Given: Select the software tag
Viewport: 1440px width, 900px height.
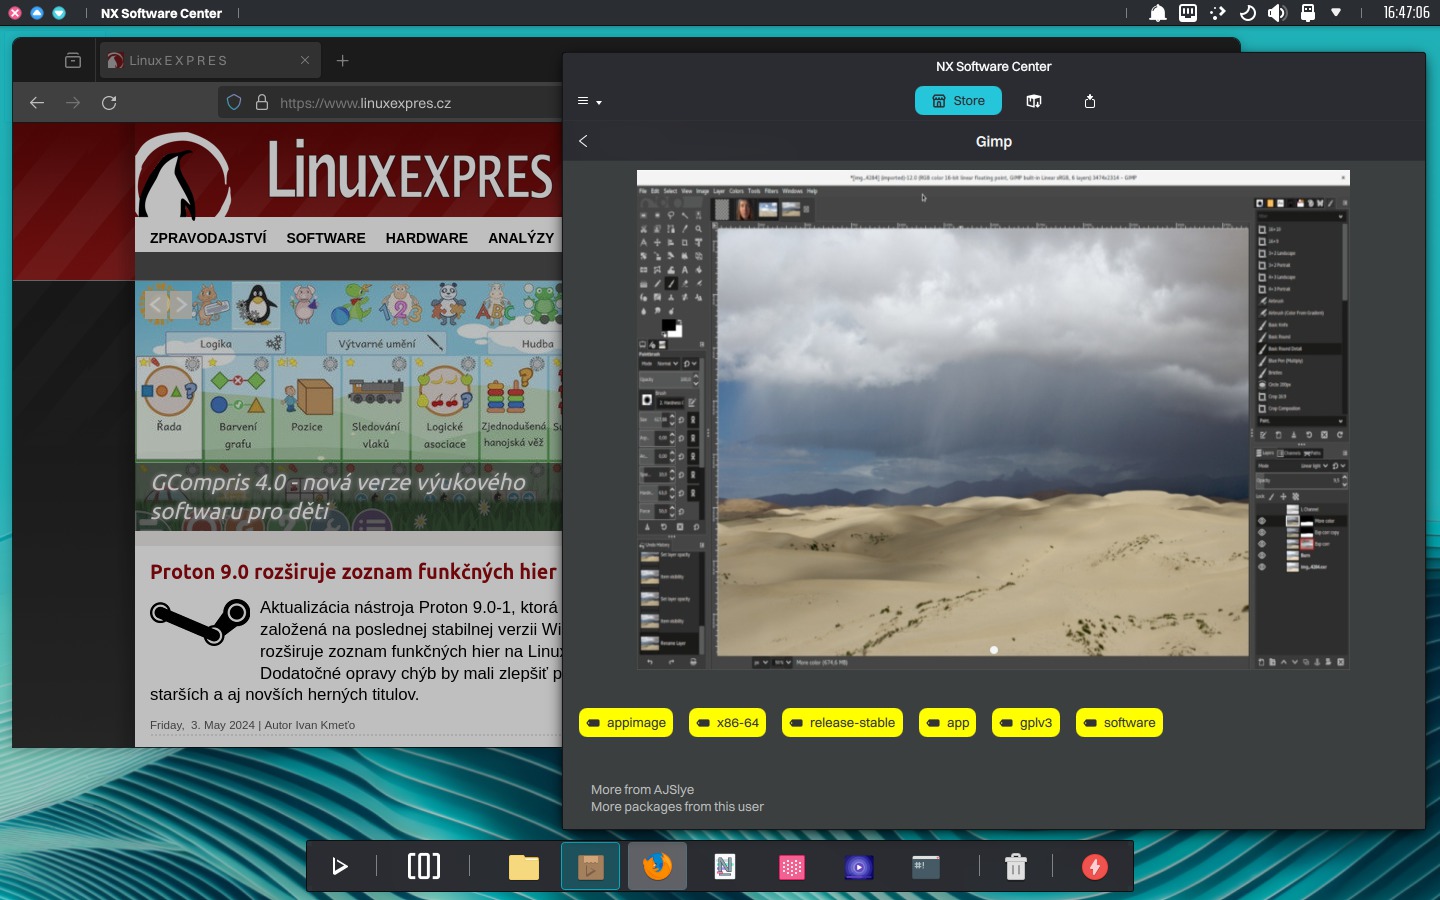Looking at the screenshot, I should [1119, 723].
